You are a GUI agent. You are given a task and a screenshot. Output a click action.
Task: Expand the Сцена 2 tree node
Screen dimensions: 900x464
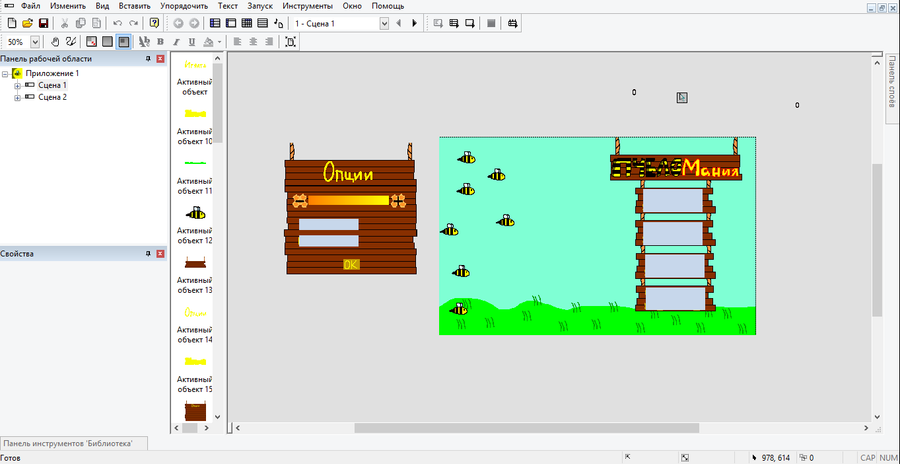click(17, 98)
